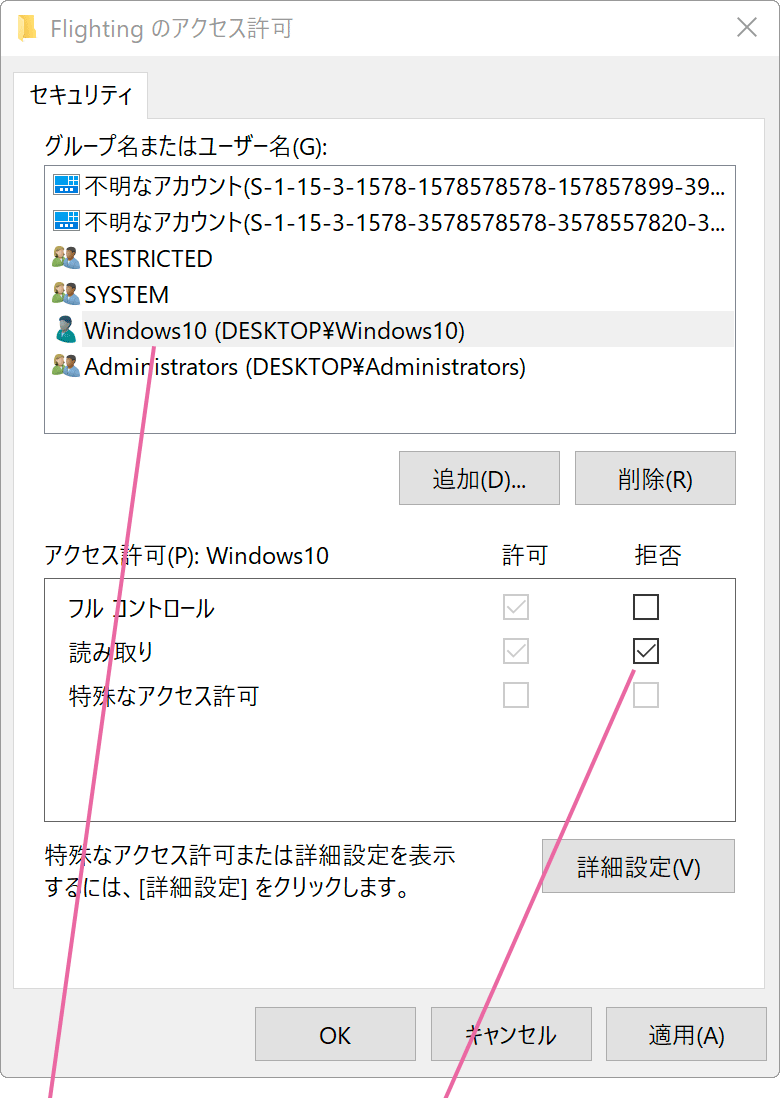Image resolution: width=780 pixels, height=1098 pixels.
Task: Open 詳細設定(V) advanced settings
Action: tap(638, 866)
